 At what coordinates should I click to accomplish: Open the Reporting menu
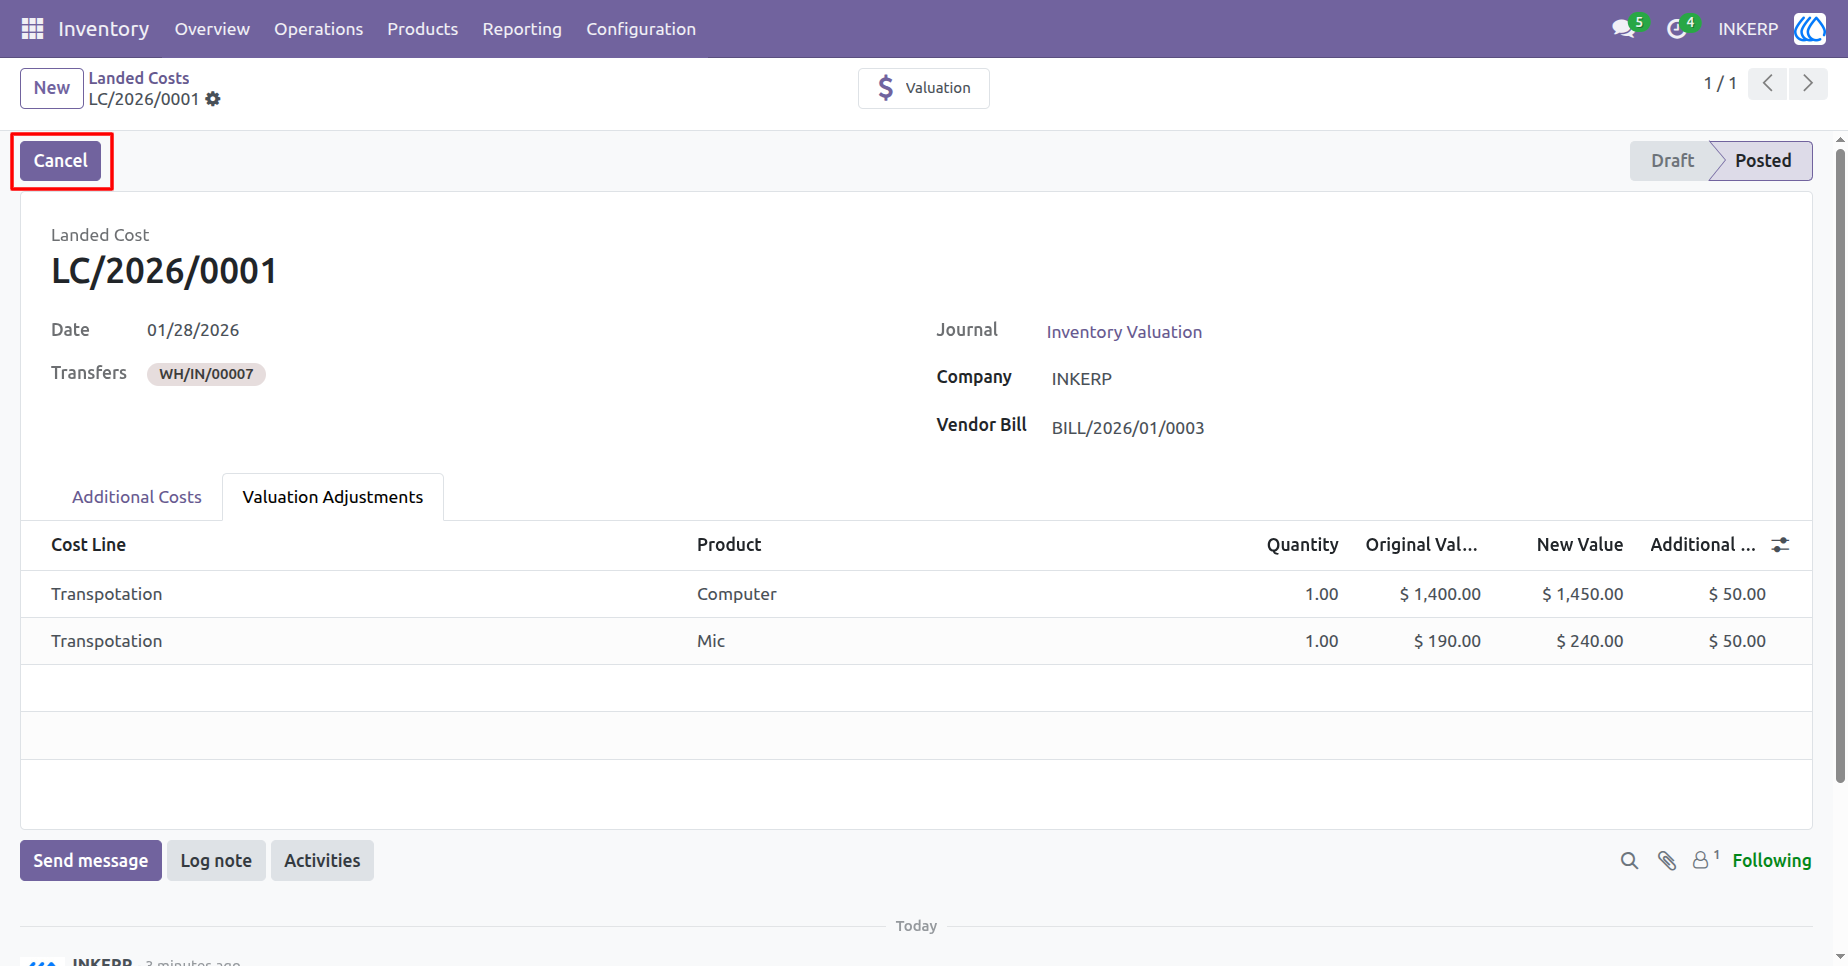pyautogui.click(x=522, y=29)
